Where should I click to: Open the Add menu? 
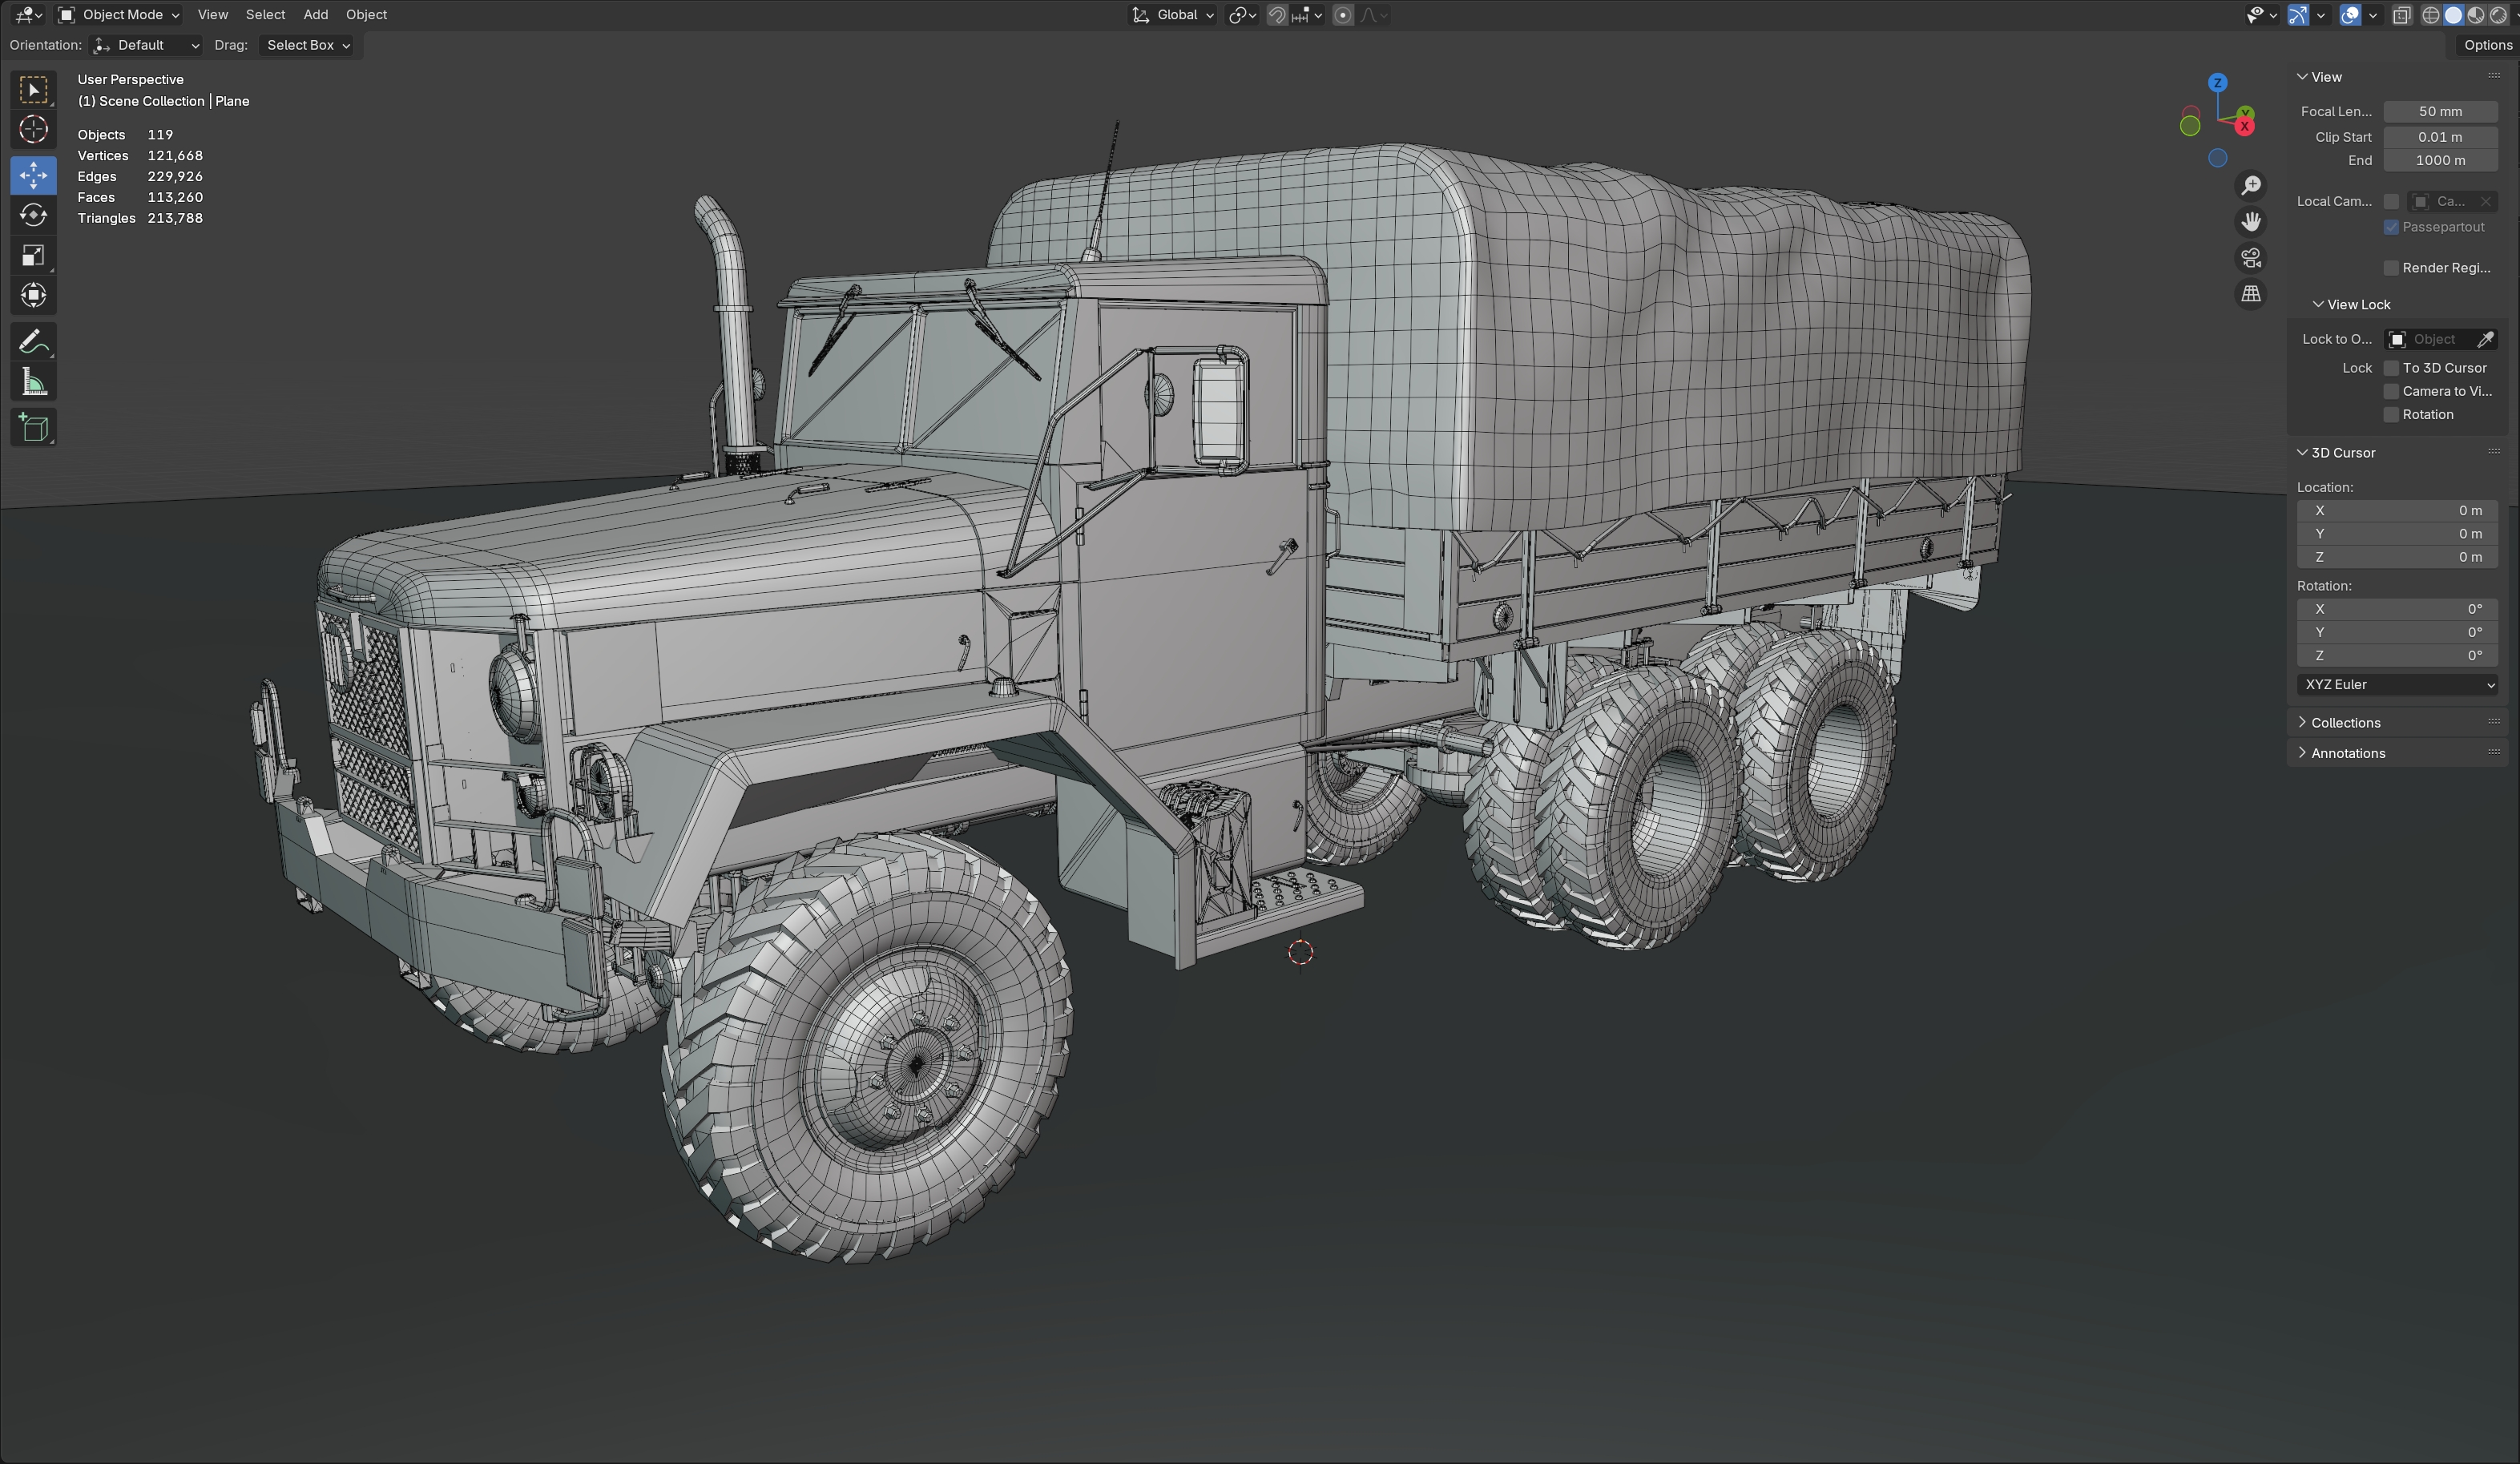[315, 15]
